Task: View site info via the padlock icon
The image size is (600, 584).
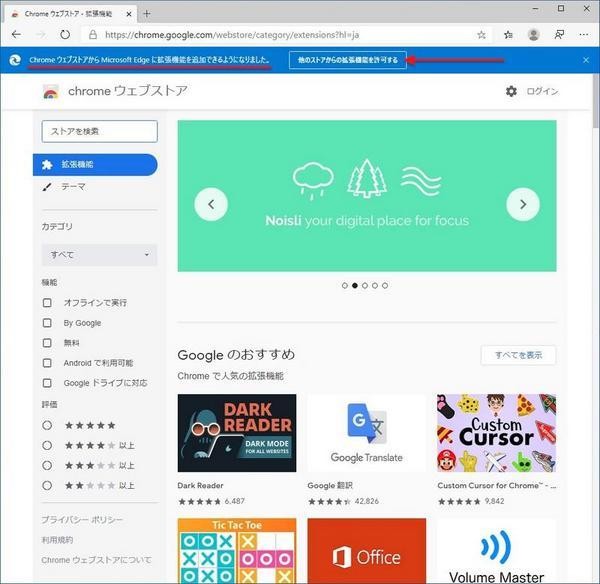Action: click(x=93, y=35)
